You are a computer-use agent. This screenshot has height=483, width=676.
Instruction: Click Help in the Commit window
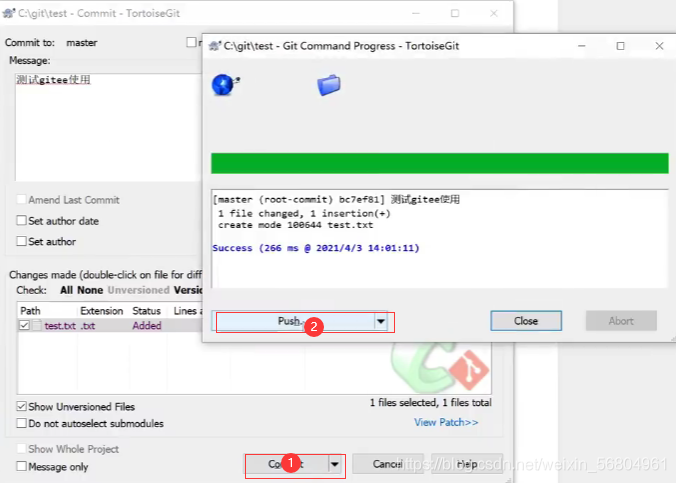pyautogui.click(x=467, y=464)
